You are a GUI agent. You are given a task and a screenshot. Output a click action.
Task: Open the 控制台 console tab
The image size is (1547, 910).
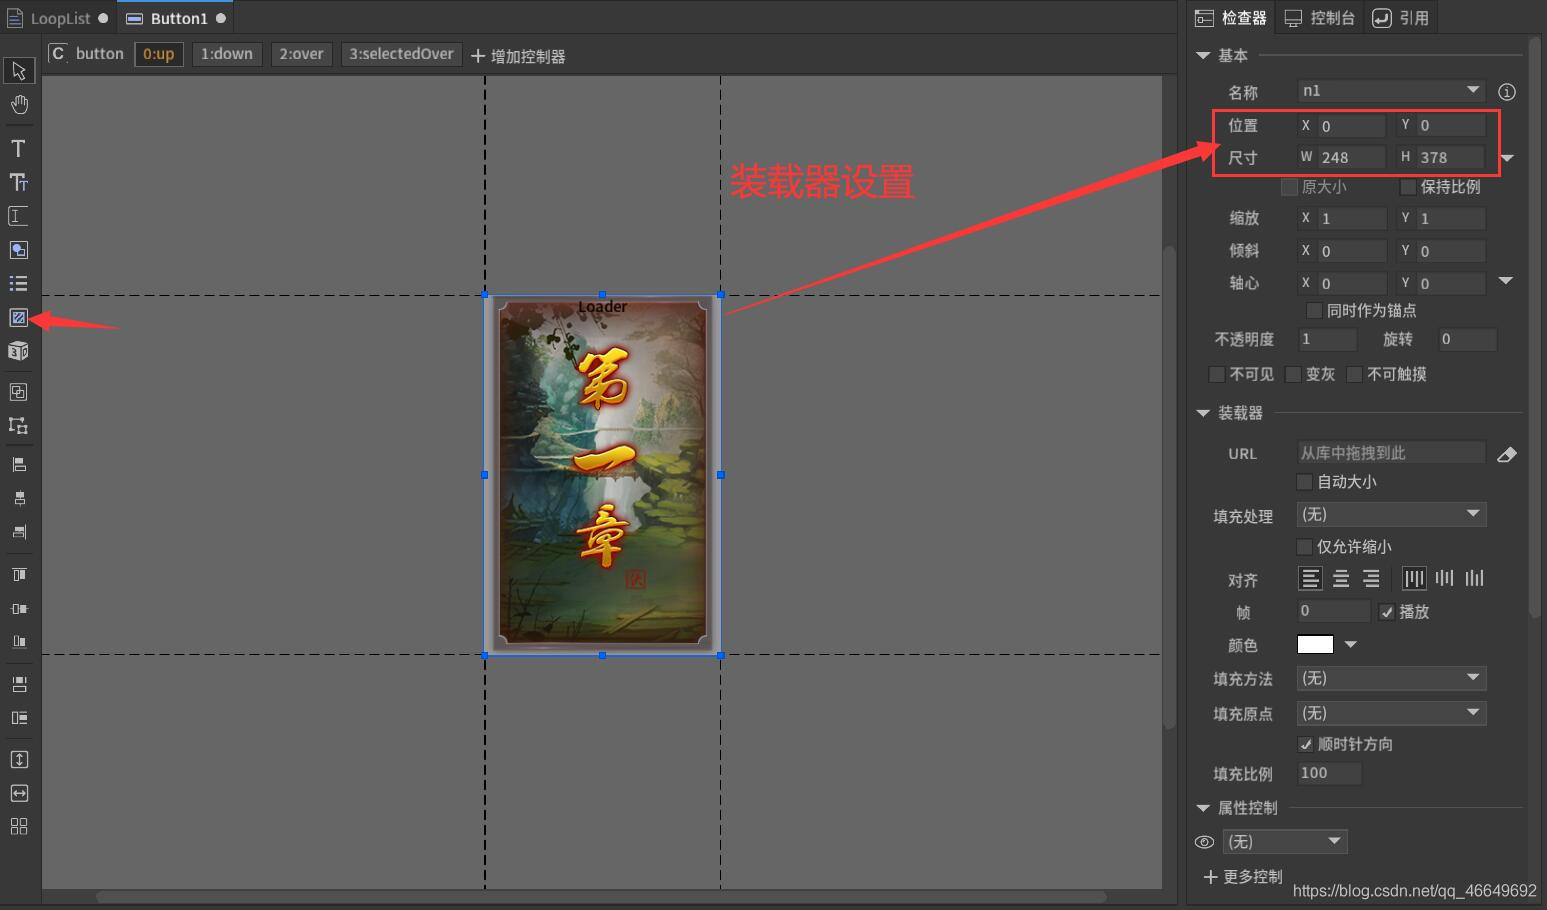pos(1320,18)
